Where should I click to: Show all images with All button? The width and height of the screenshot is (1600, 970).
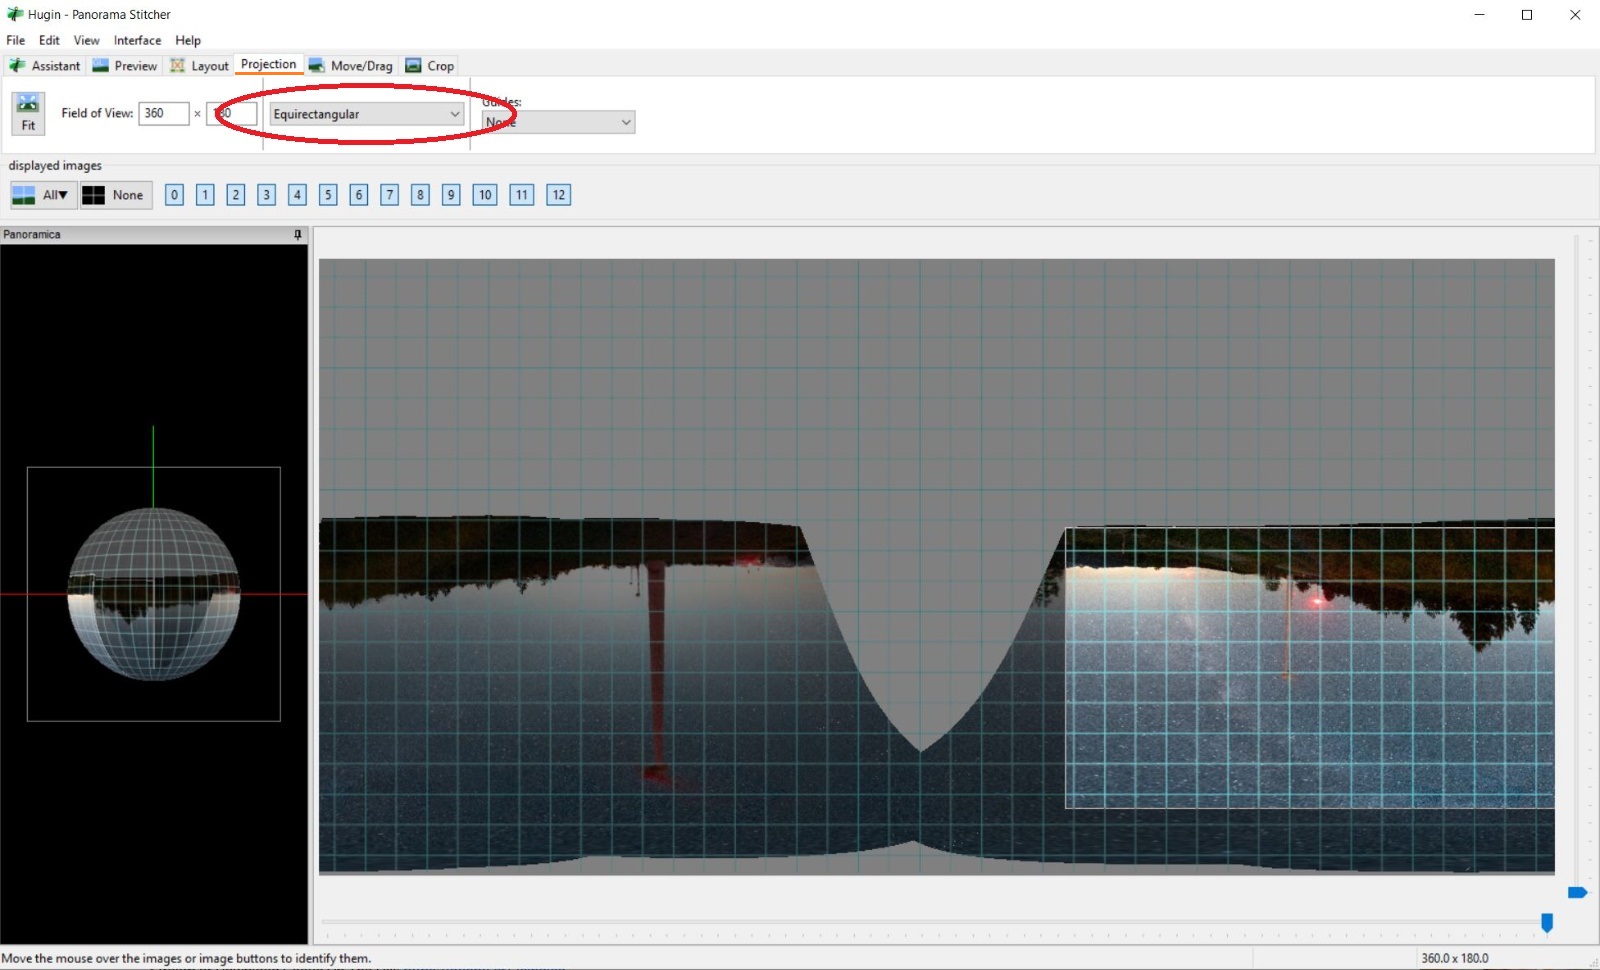[44, 195]
